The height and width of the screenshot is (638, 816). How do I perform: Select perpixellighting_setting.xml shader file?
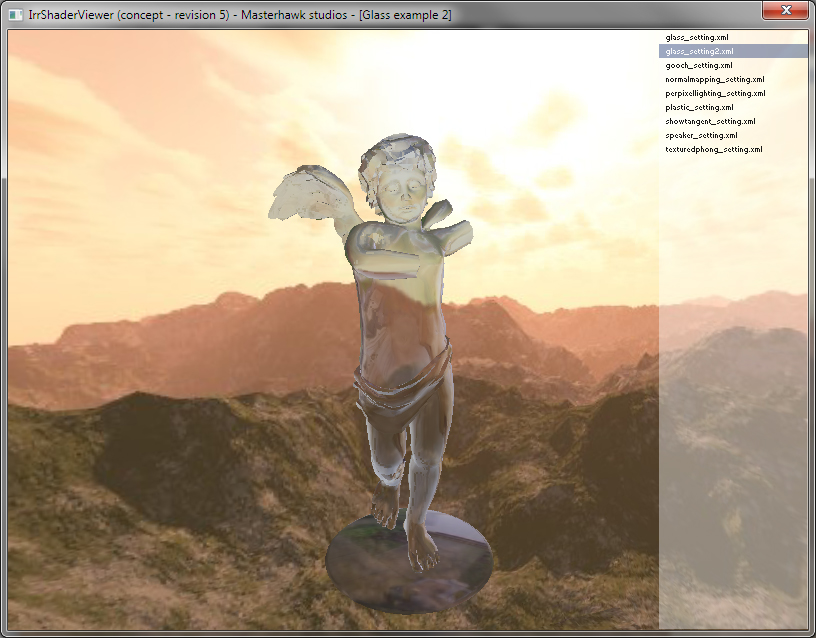[x=715, y=93]
